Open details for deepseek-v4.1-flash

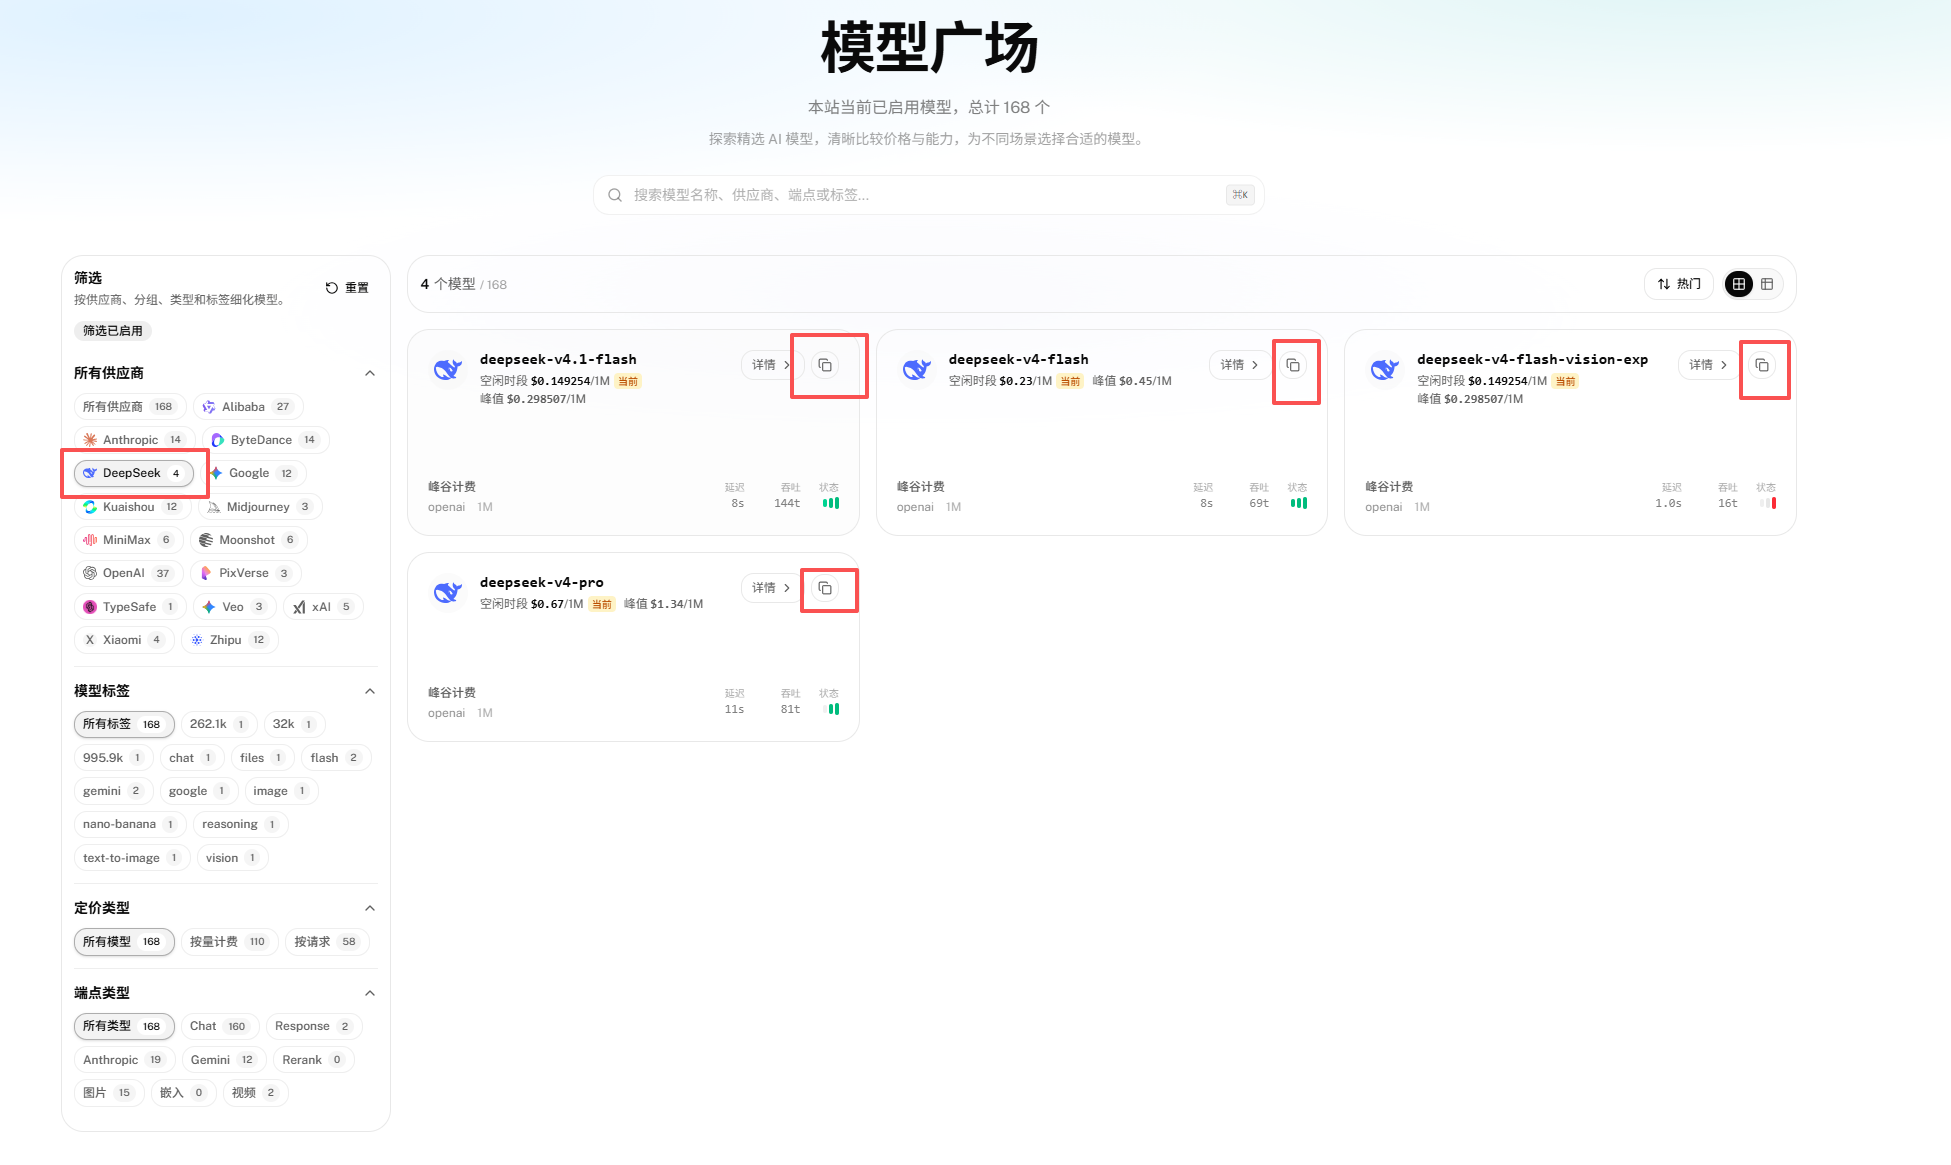tap(771, 365)
